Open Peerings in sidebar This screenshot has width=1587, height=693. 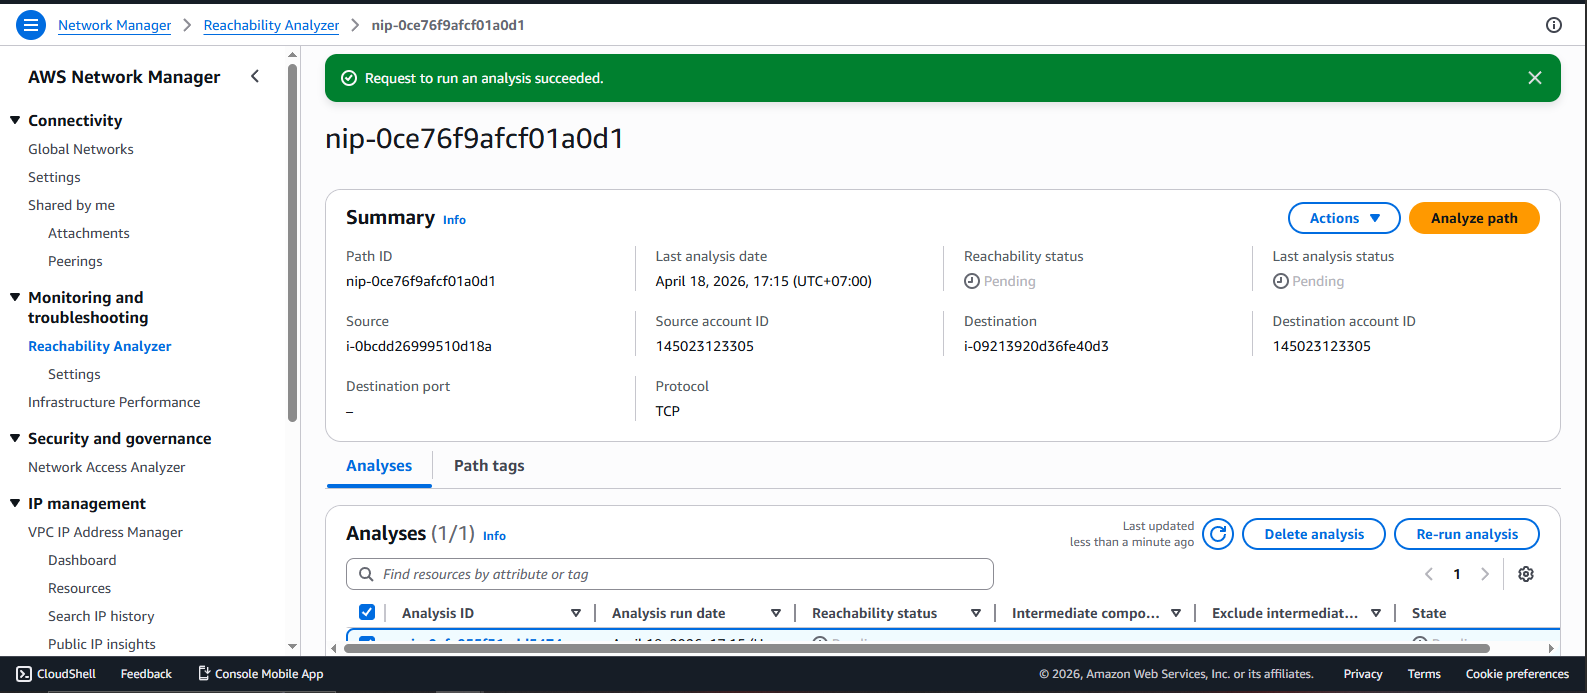click(x=75, y=261)
